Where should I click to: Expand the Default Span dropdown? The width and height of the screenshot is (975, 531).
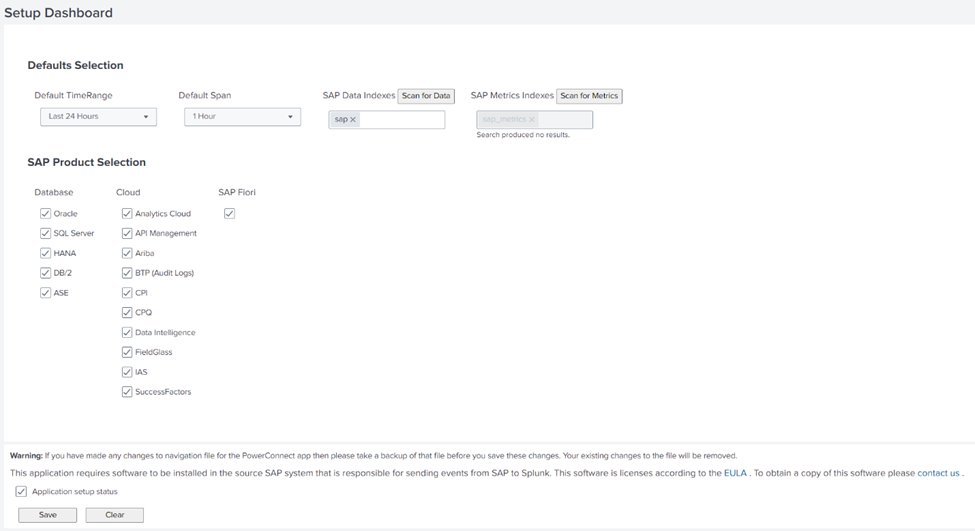pyautogui.click(x=242, y=117)
